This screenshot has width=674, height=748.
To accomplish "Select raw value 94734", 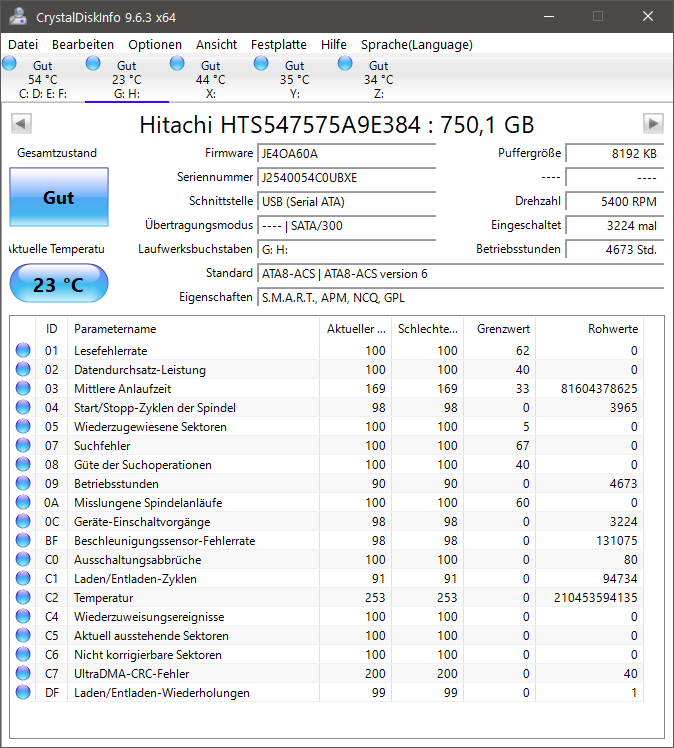I will pos(620,579).
